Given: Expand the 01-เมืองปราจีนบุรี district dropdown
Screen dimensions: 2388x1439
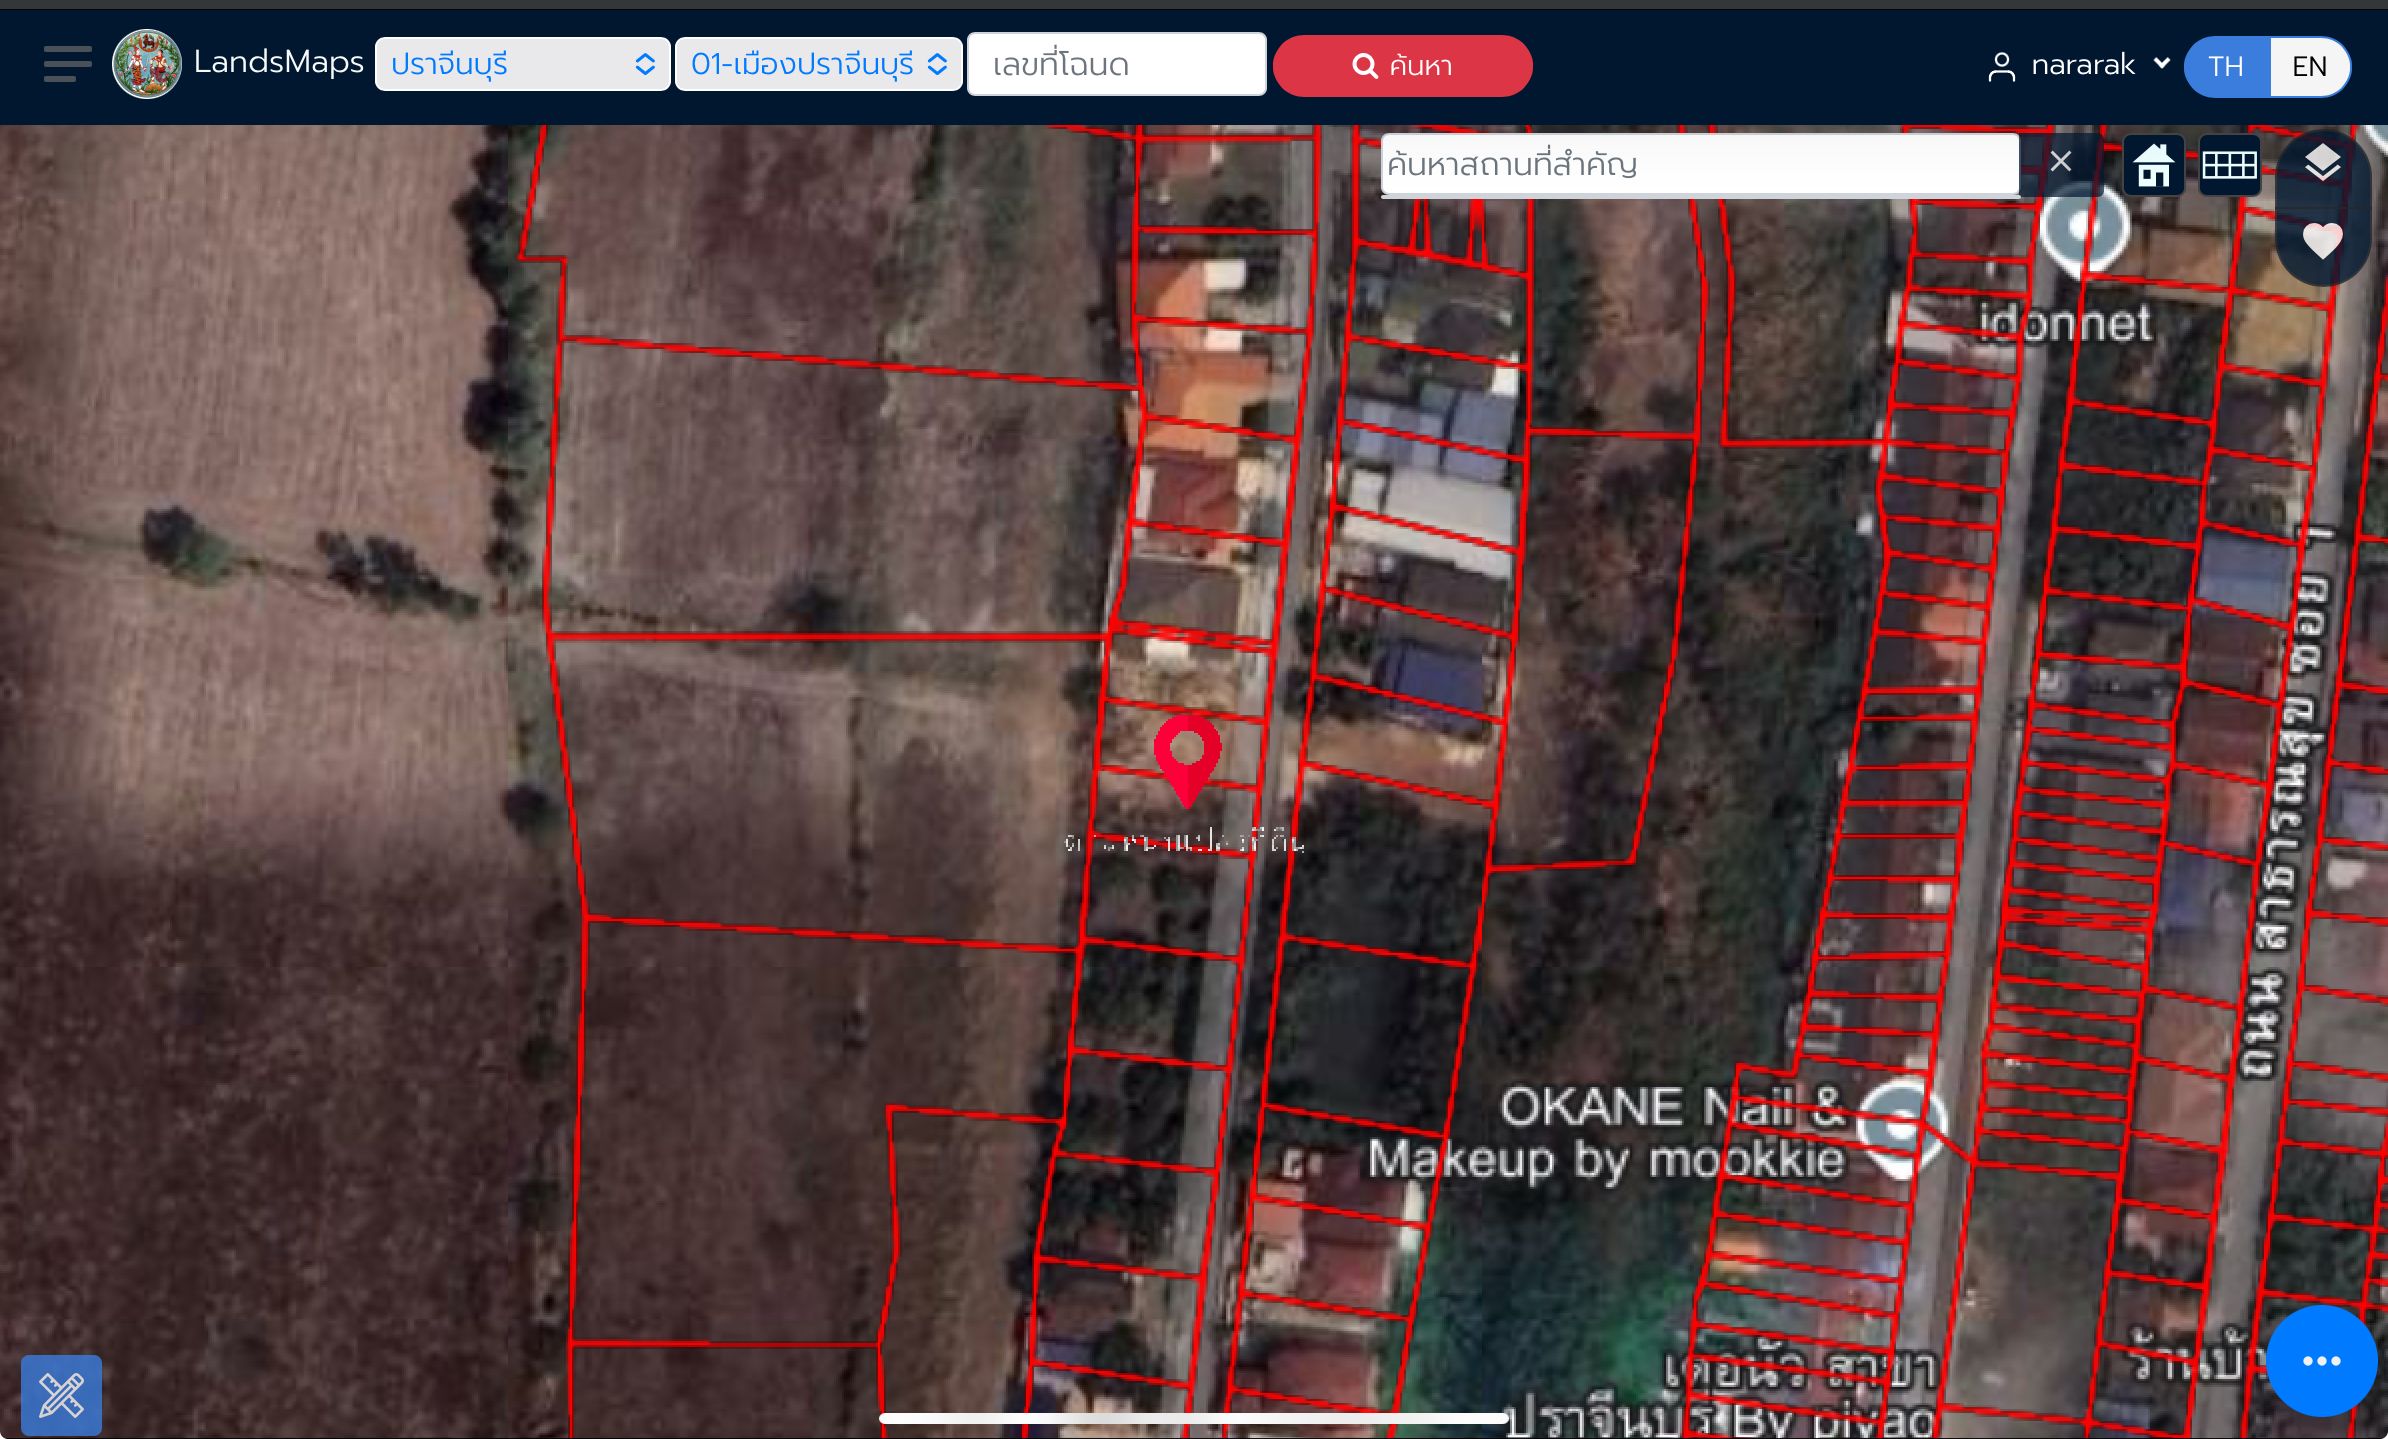Looking at the screenshot, I should (818, 65).
